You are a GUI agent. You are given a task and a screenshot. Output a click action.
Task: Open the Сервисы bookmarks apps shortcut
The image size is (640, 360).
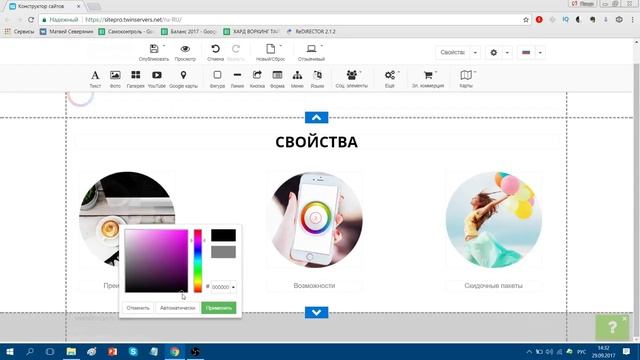[x=20, y=31]
